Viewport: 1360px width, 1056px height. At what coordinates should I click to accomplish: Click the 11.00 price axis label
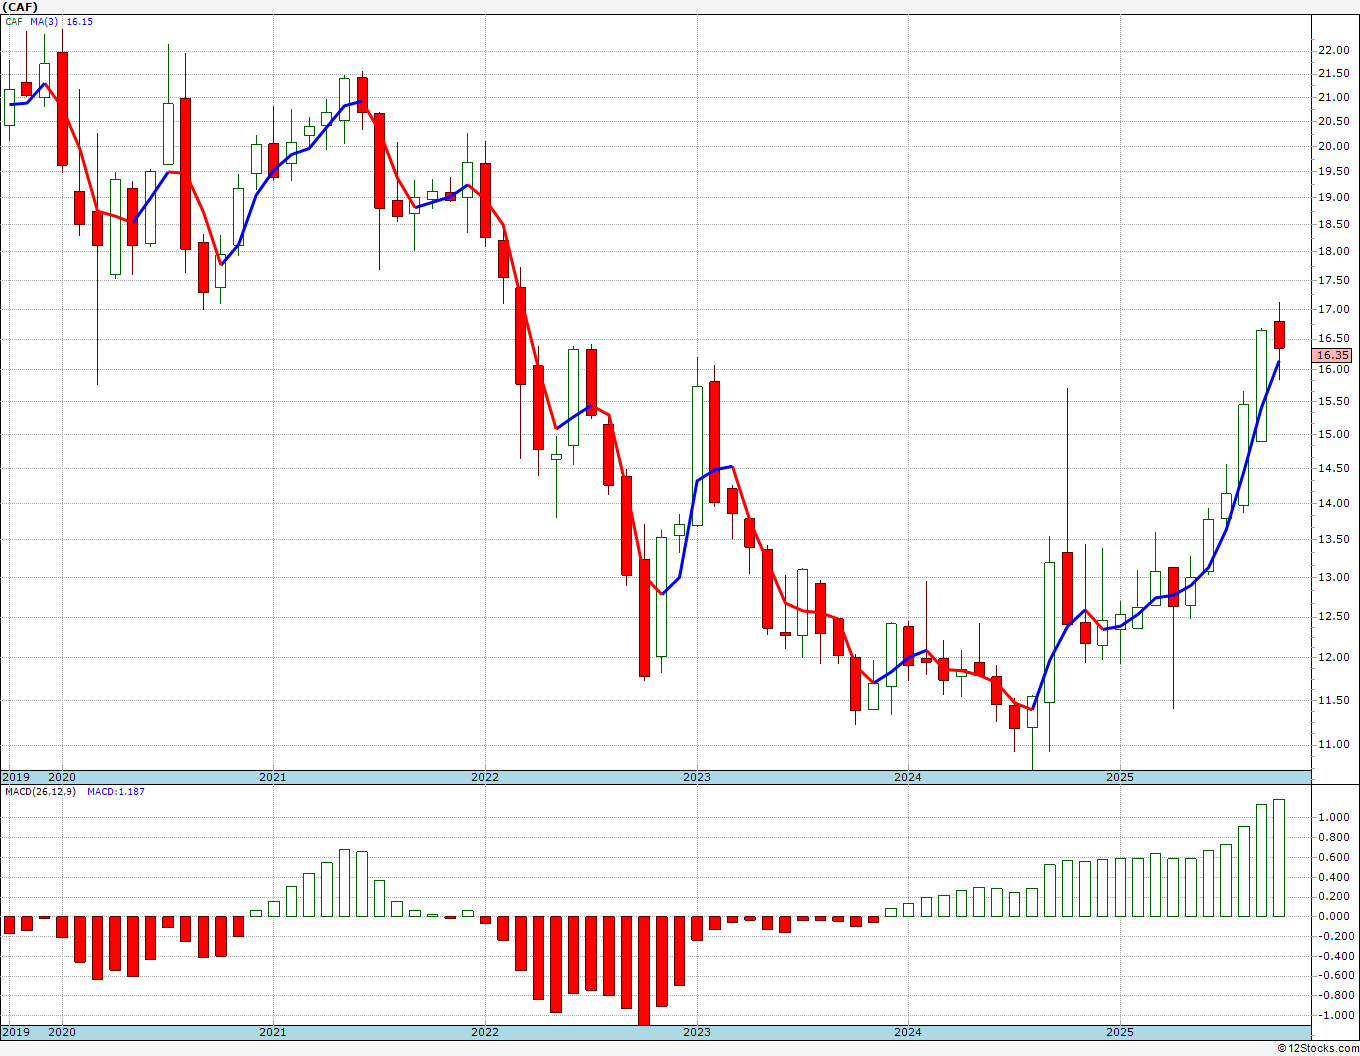[x=1332, y=744]
